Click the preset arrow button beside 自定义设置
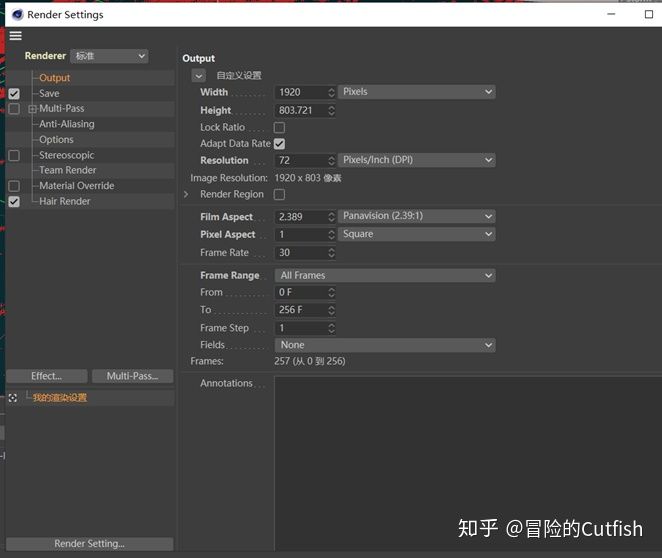This screenshot has height=558, width=662. 198,76
